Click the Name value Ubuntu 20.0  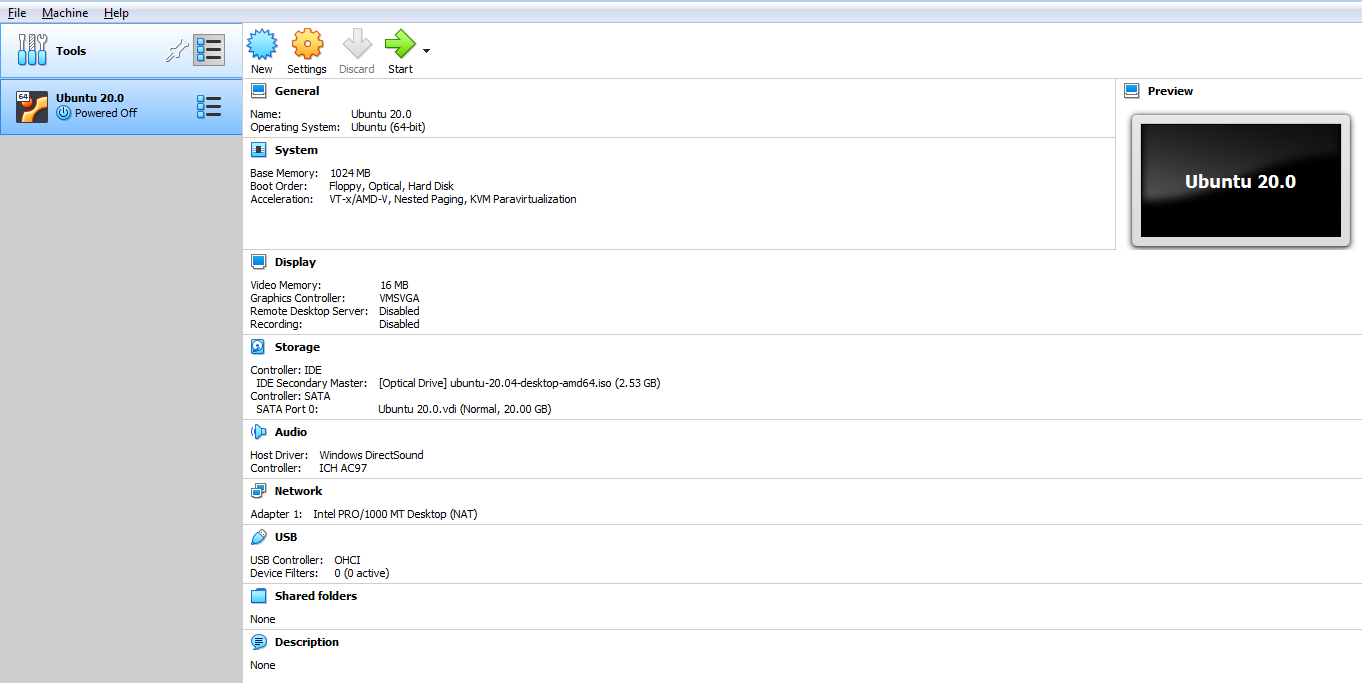[x=381, y=114]
